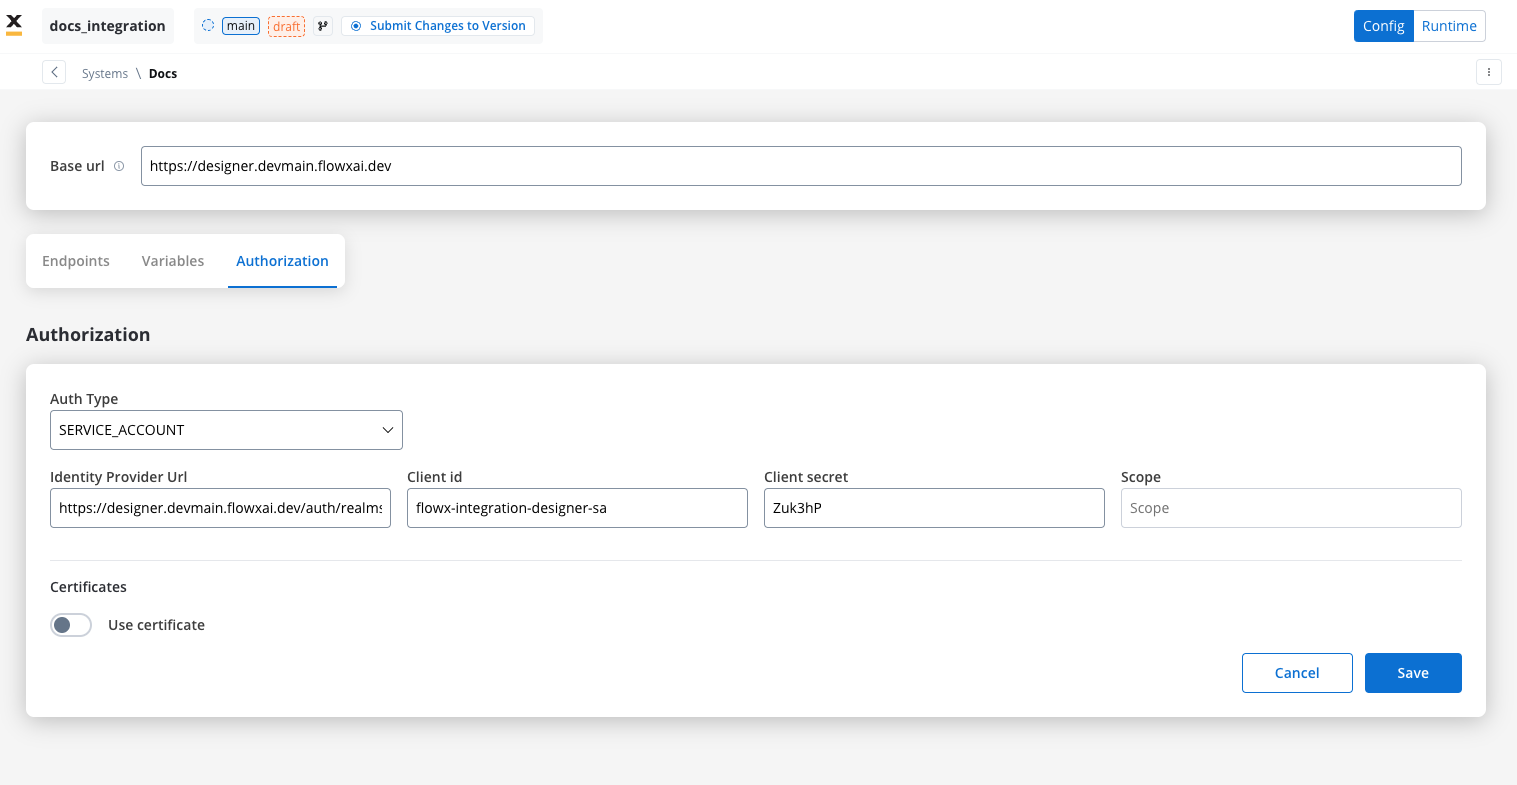Click the Submit Changes radio icon
The height and width of the screenshot is (785, 1517).
pyautogui.click(x=356, y=26)
